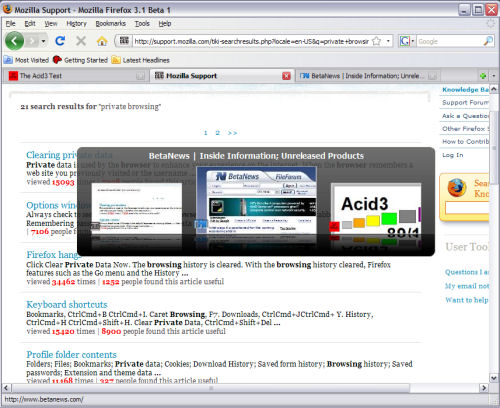Screen dimensions: 500x408
Task: Click the Firefox icon in title bar
Action: (7, 9)
